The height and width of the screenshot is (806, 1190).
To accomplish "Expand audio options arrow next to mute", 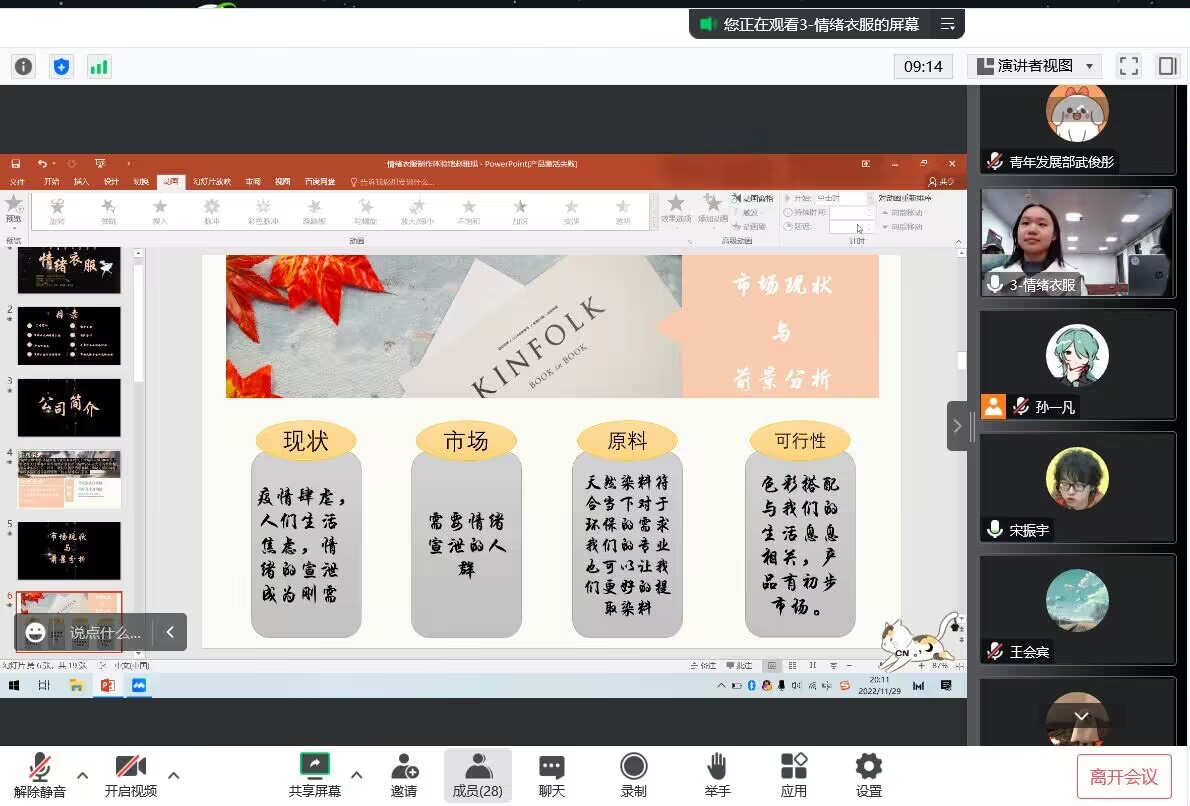I will [83, 775].
